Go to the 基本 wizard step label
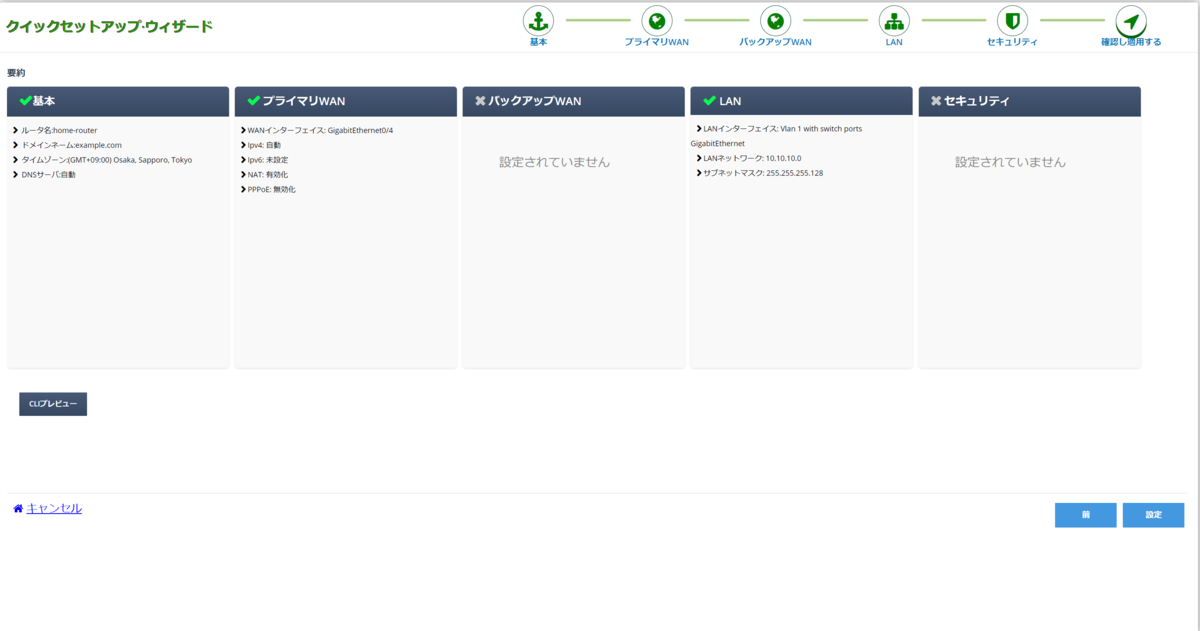1200x631 pixels. click(x=538, y=42)
